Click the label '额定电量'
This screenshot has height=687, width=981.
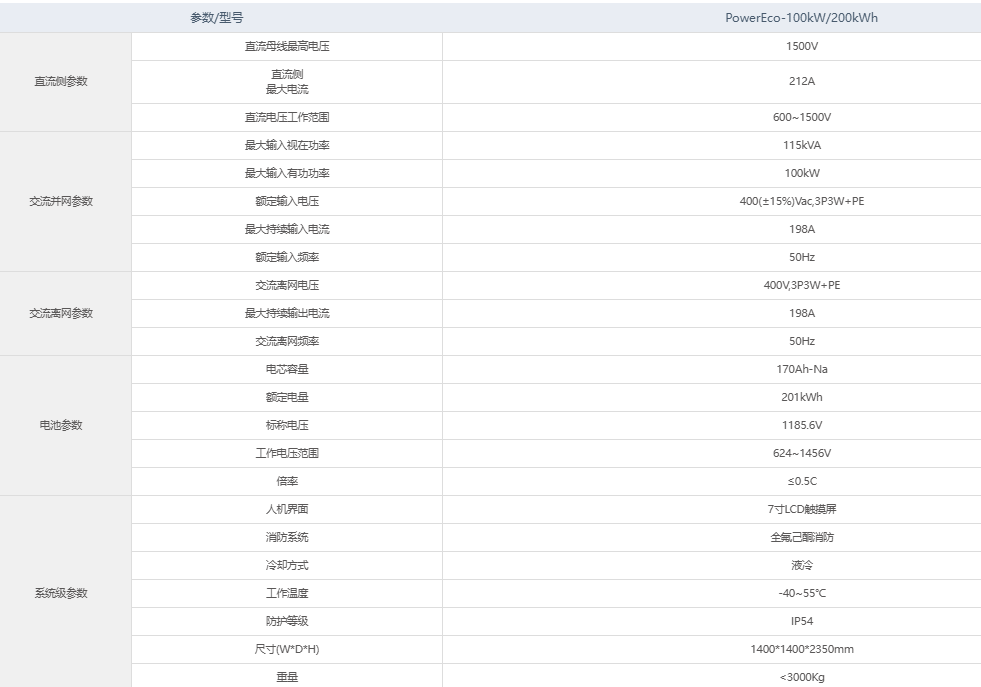click(287, 398)
